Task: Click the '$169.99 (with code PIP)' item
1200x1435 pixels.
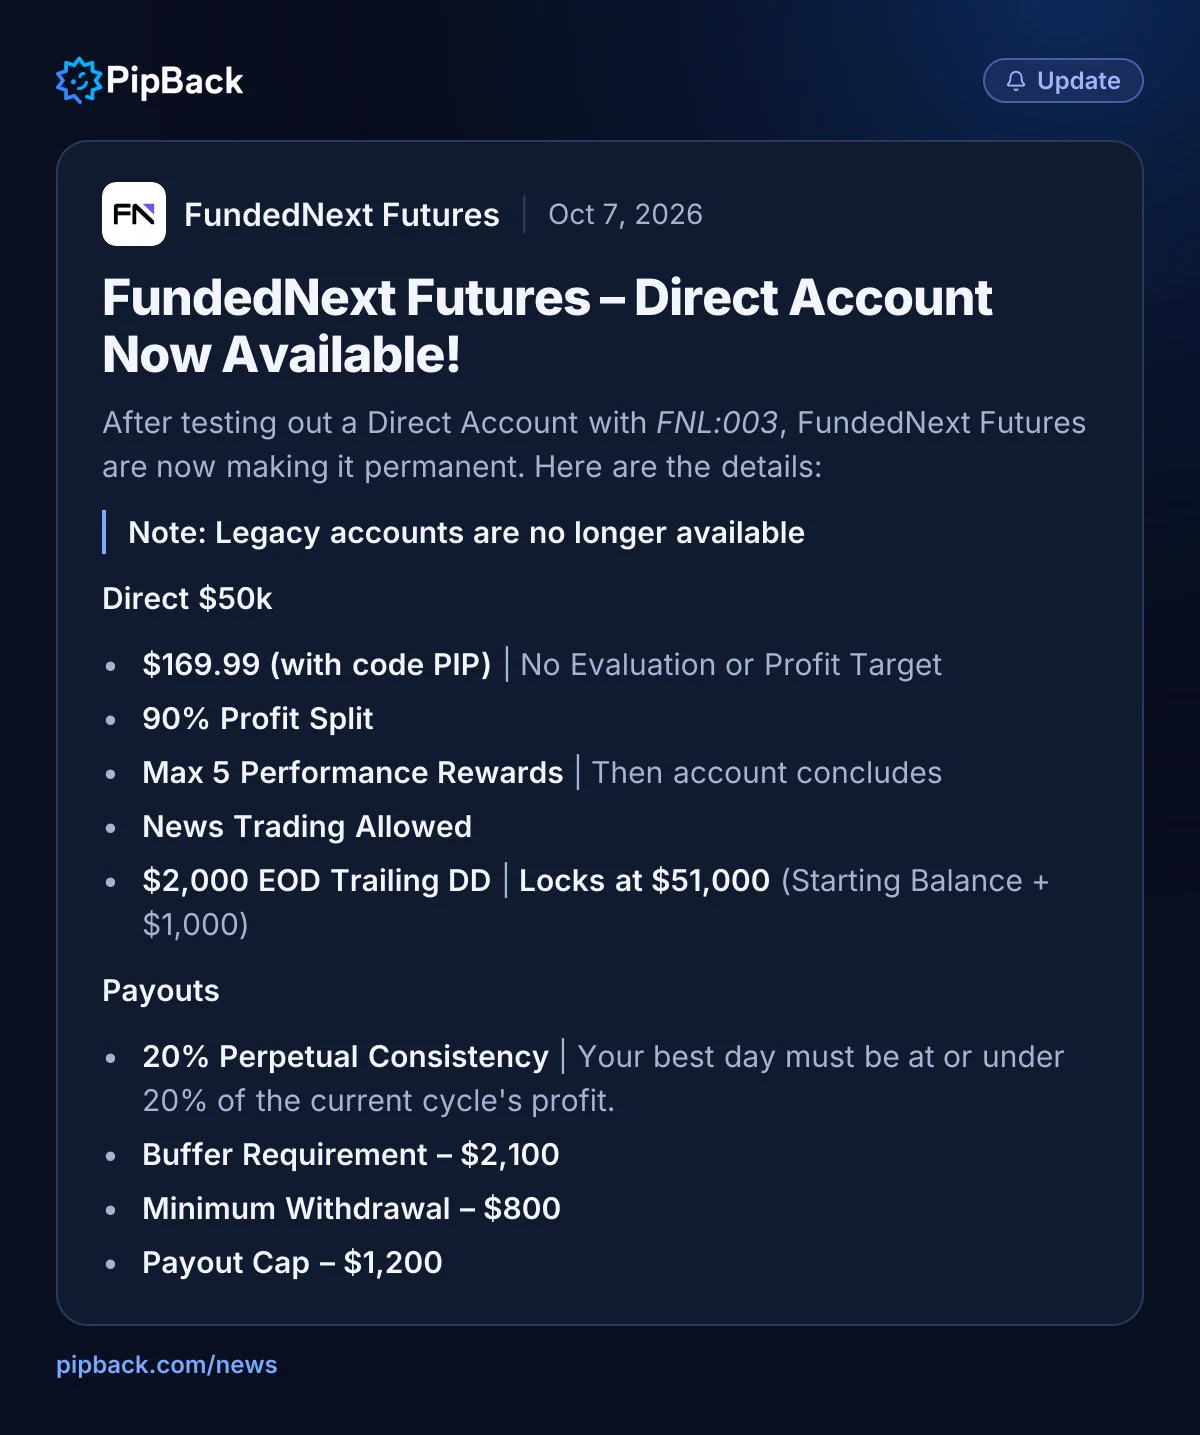Action: (x=317, y=665)
